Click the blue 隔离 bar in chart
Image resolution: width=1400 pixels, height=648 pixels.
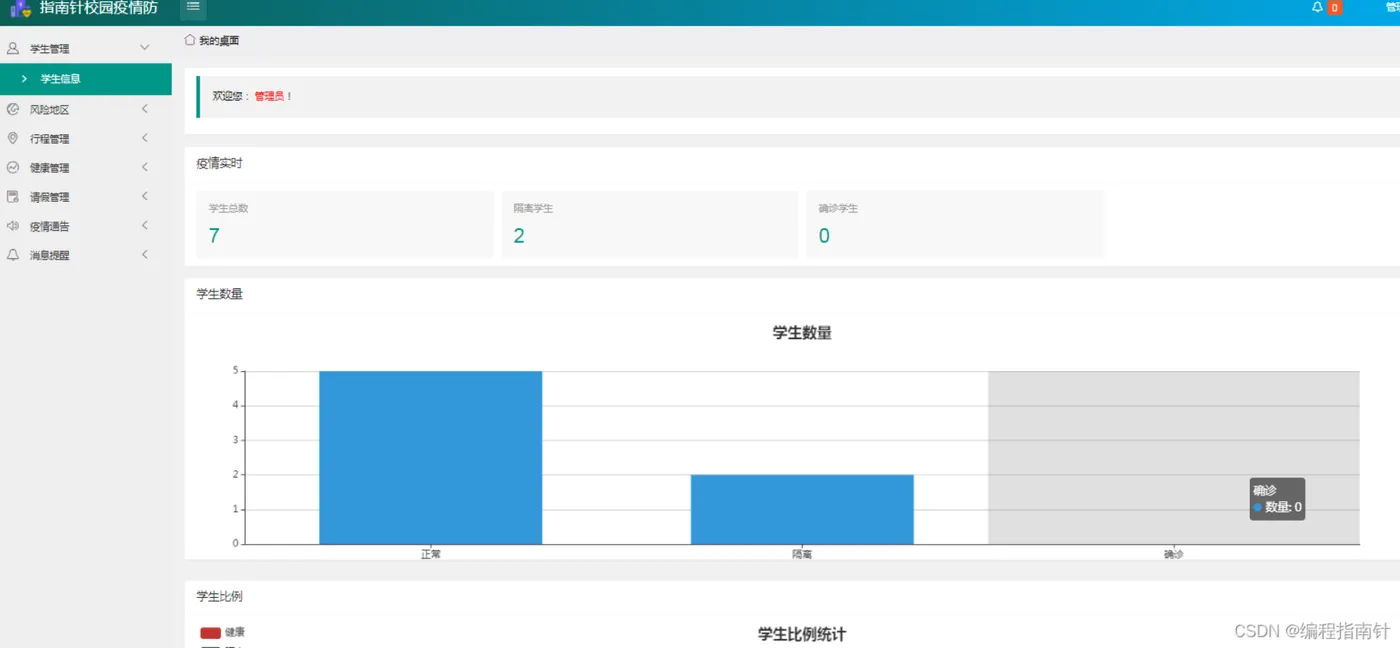(802, 509)
